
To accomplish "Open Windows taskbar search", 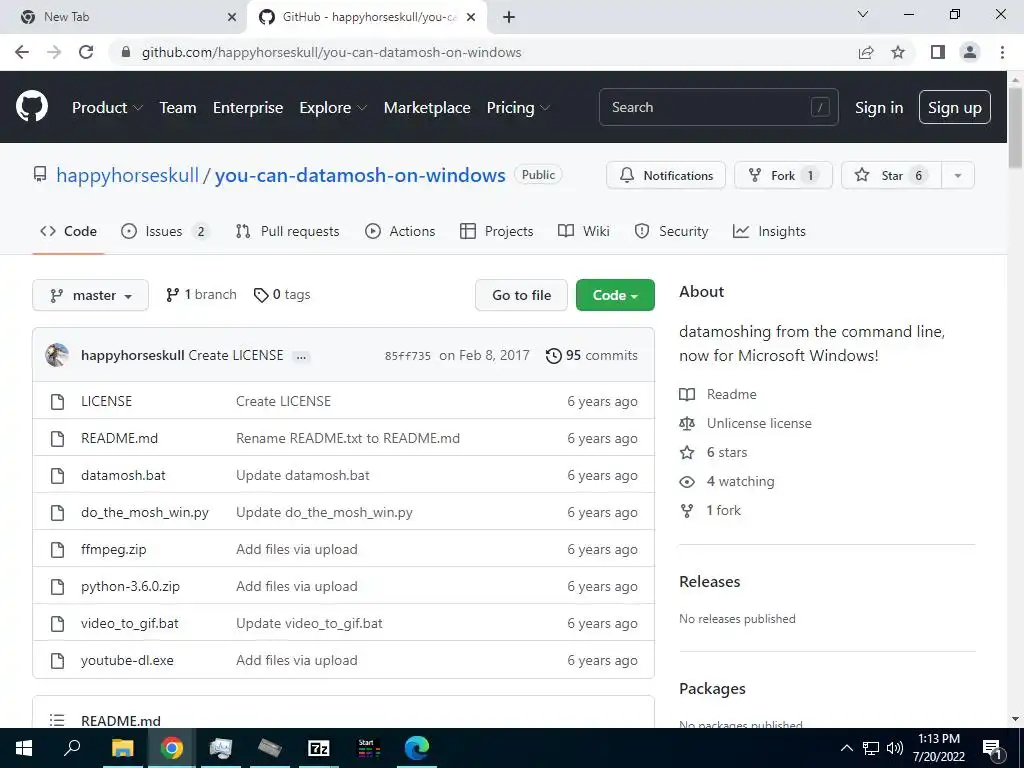I will pyautogui.click(x=72, y=748).
